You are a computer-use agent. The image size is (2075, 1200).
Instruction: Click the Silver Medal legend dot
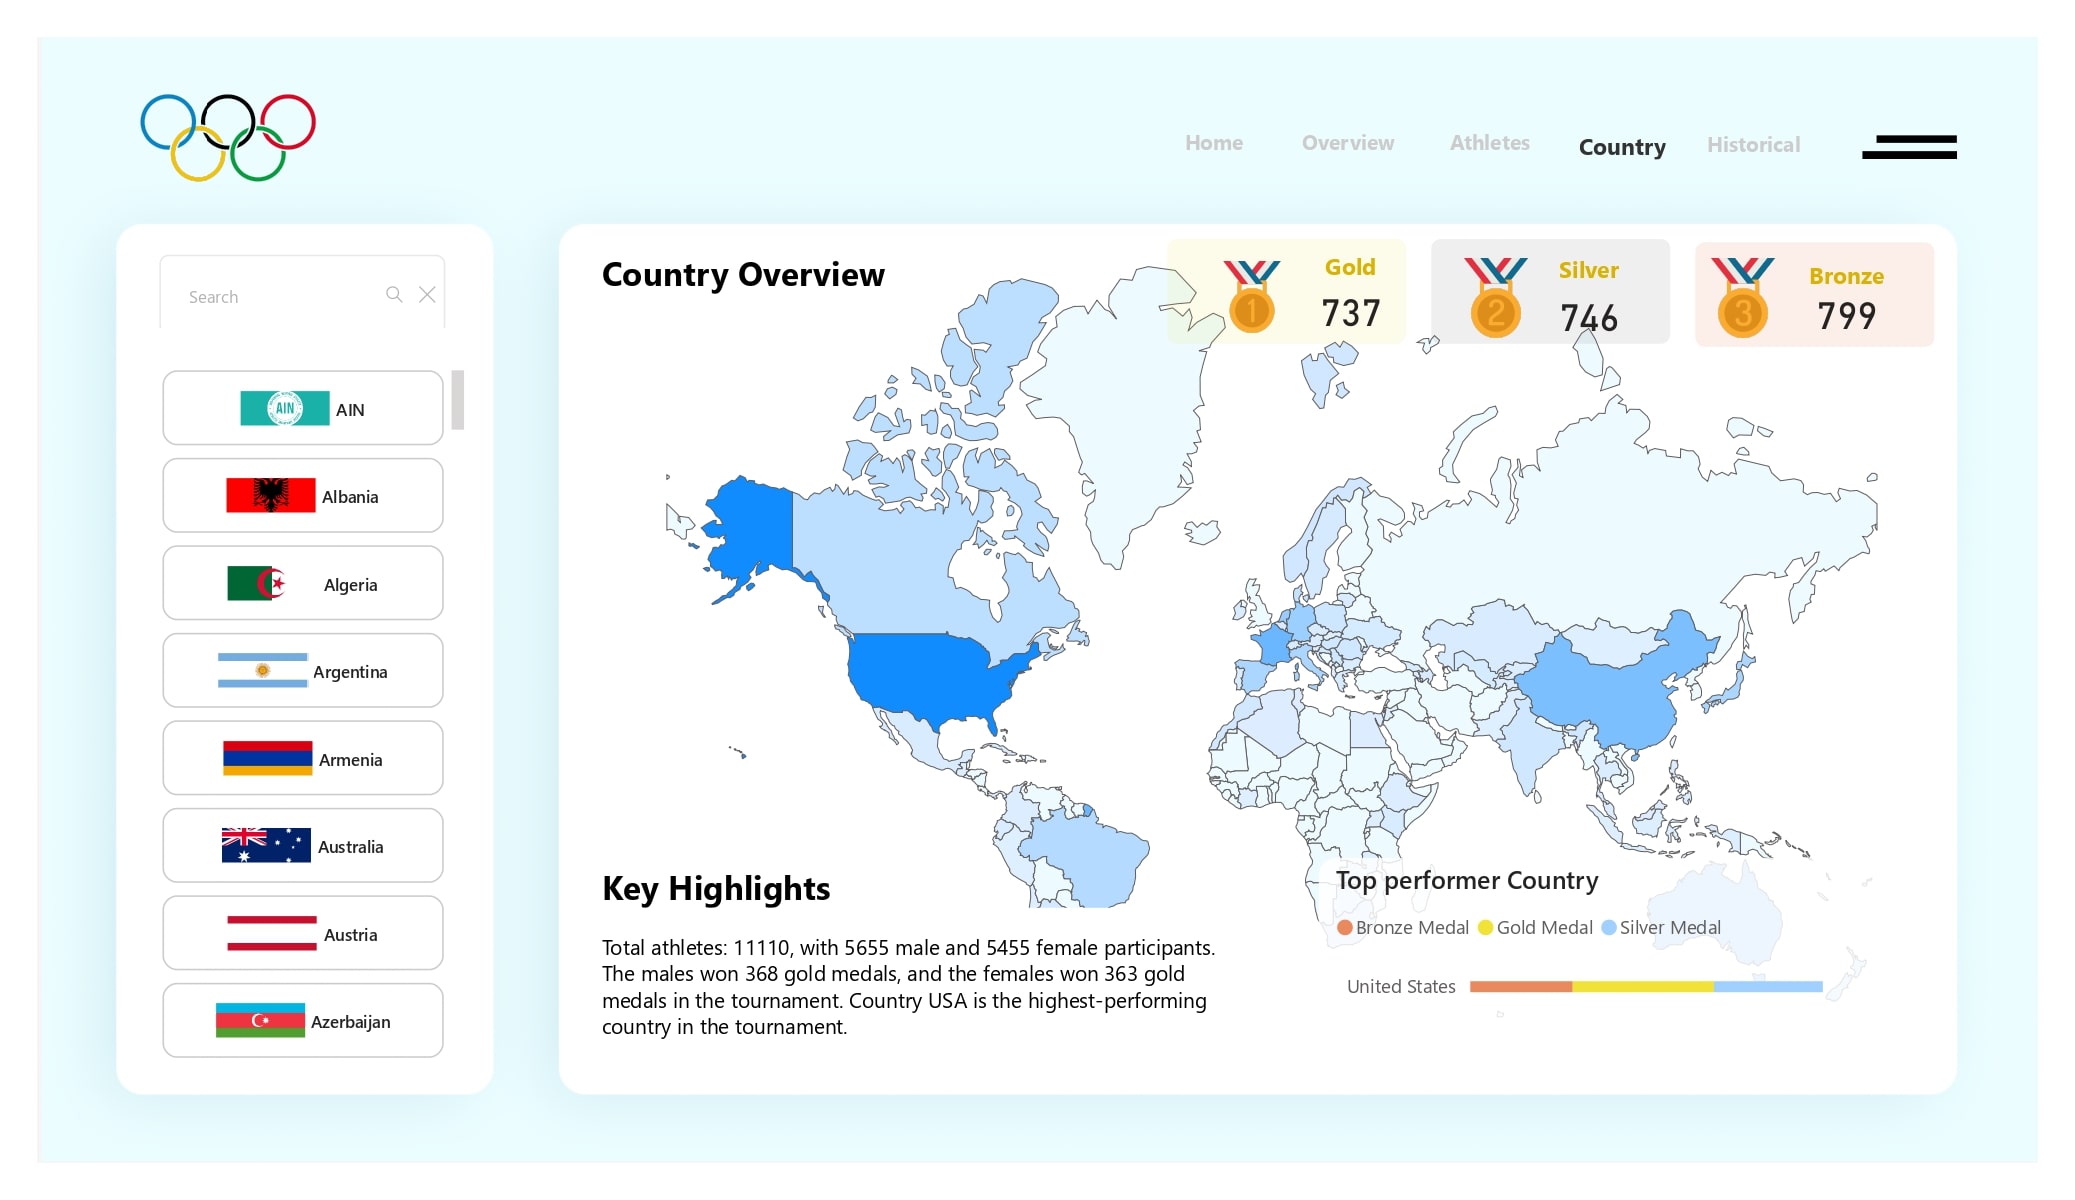point(1609,928)
